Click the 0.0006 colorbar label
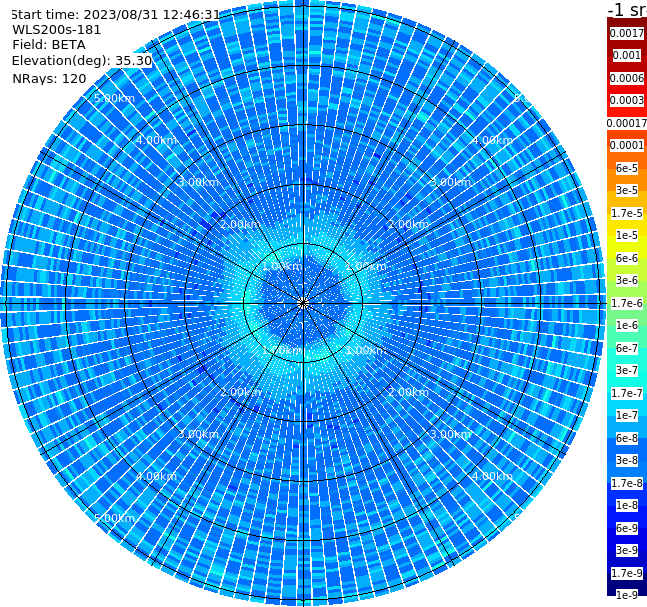The height and width of the screenshot is (607, 647). click(x=627, y=78)
